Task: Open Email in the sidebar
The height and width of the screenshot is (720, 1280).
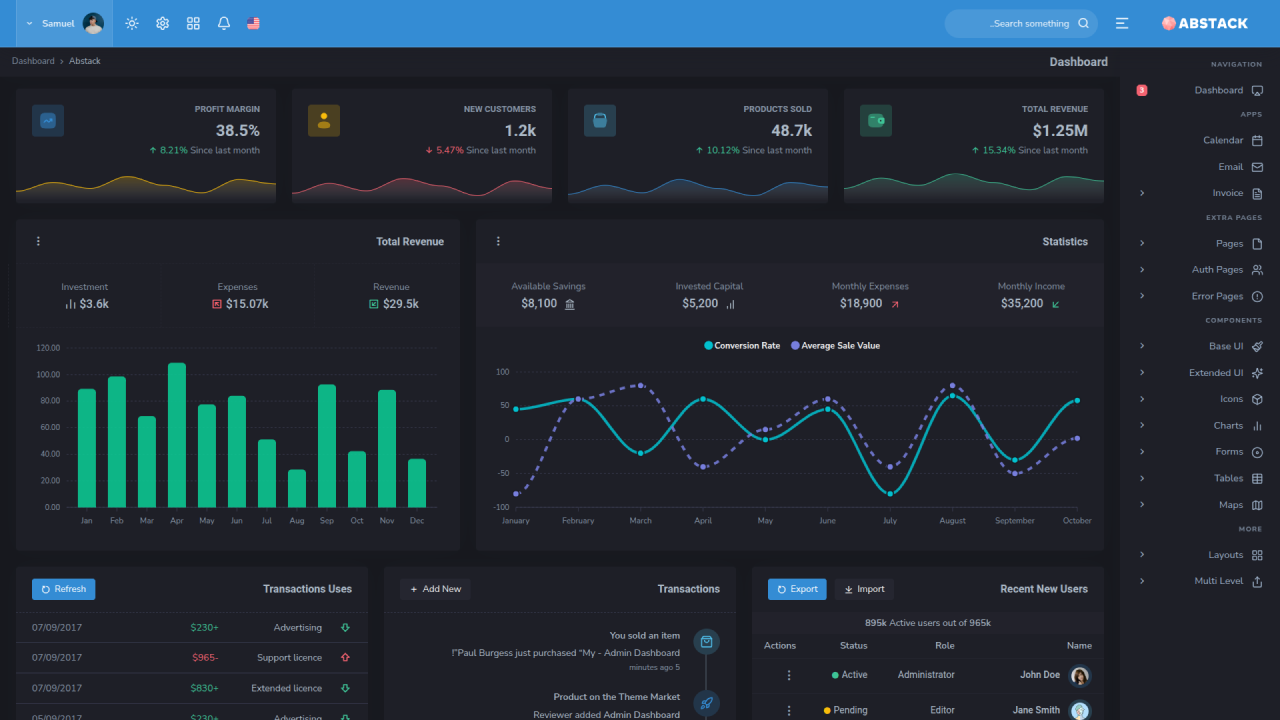Action: tap(1200, 167)
